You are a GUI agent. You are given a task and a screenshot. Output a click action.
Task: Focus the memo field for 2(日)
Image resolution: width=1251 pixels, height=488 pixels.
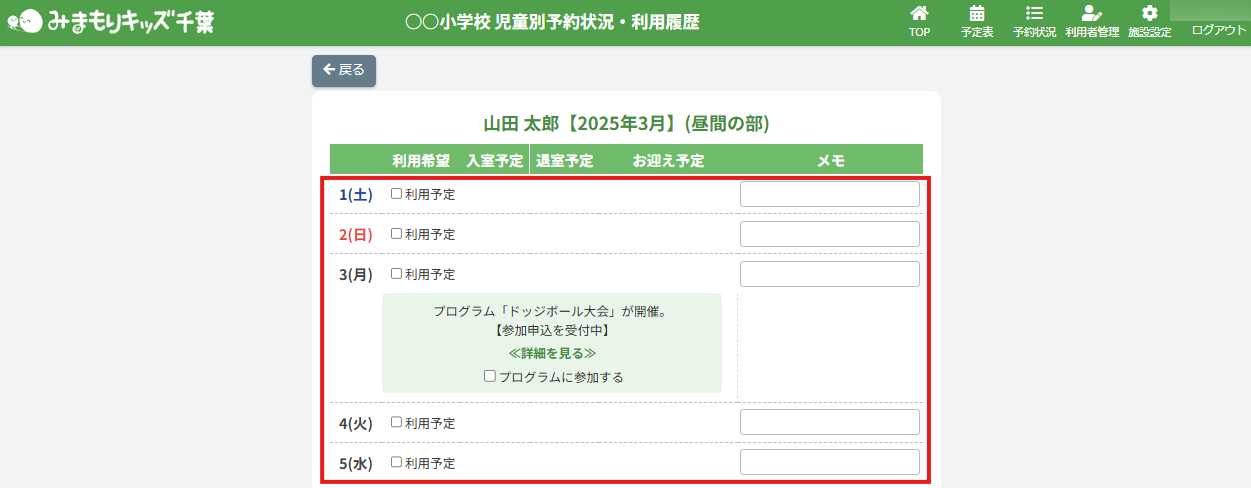coord(829,234)
